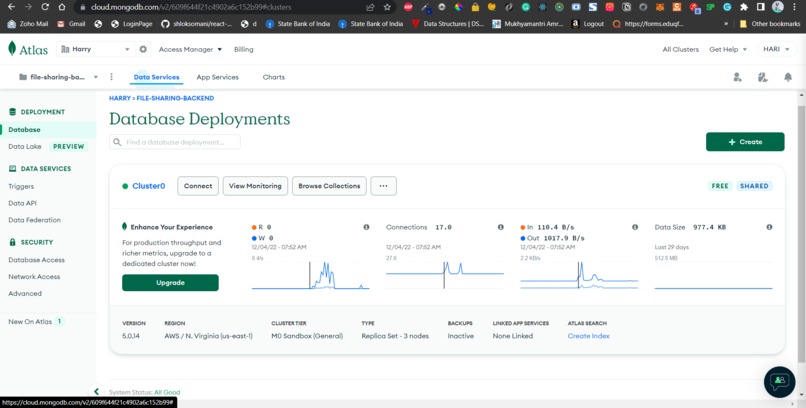
Task: Click the info icon beside Connections
Action: 501,227
